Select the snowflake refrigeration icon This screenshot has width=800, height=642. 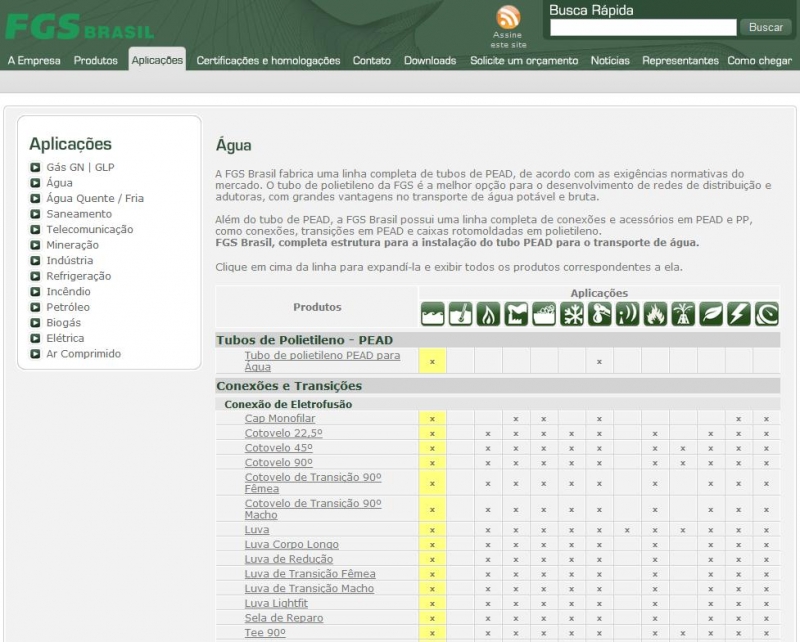[x=571, y=313]
